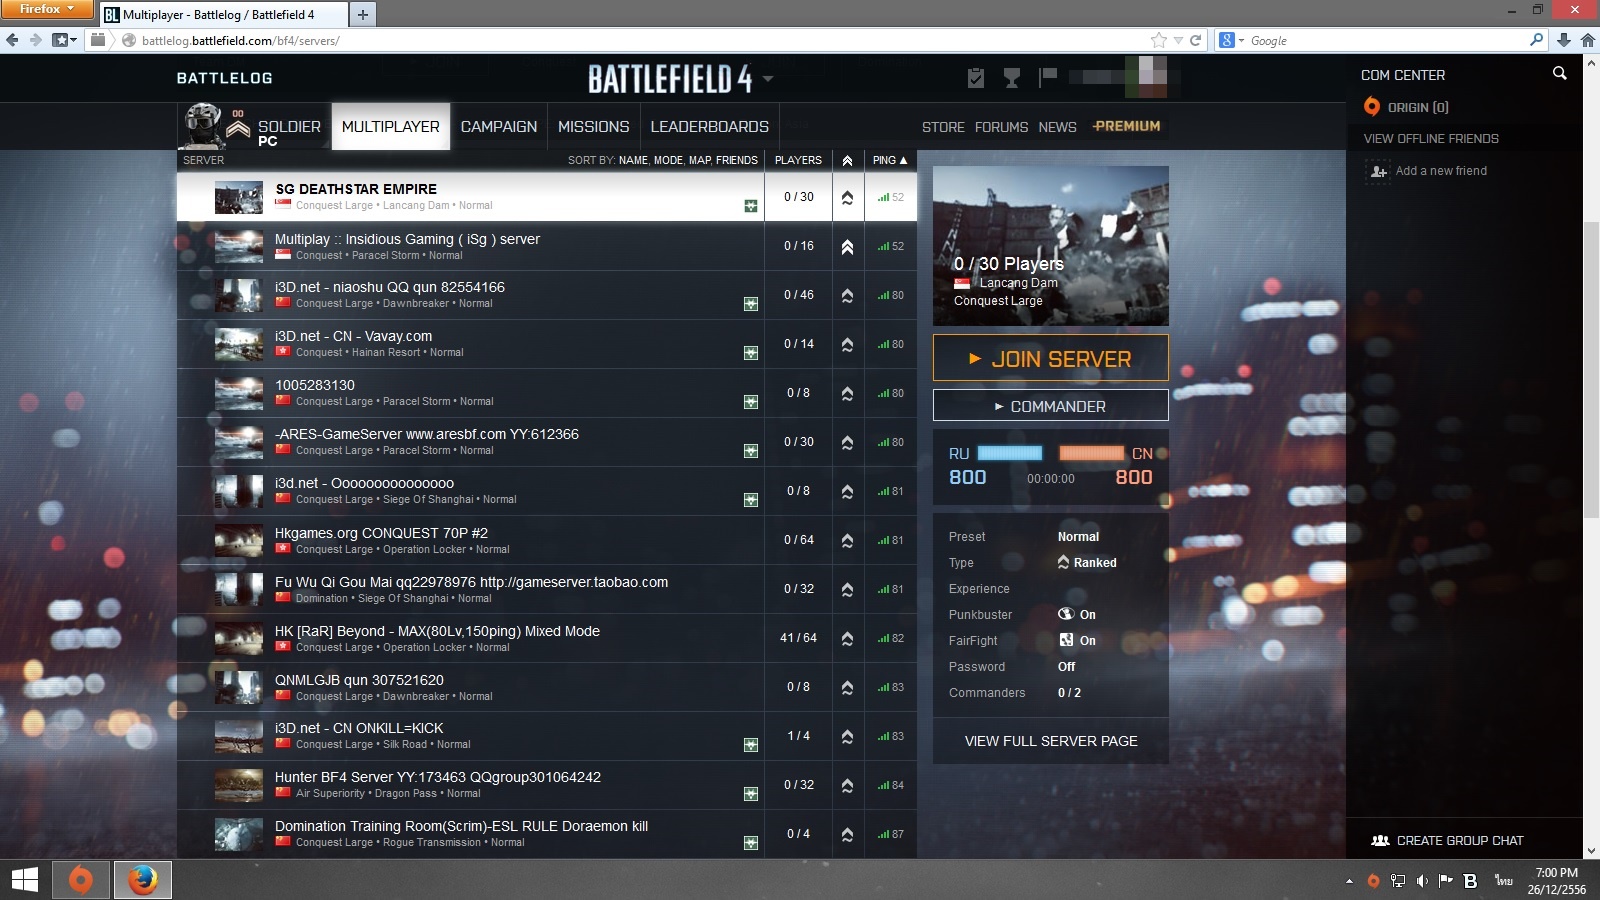Click Add a new friend

click(x=1441, y=171)
